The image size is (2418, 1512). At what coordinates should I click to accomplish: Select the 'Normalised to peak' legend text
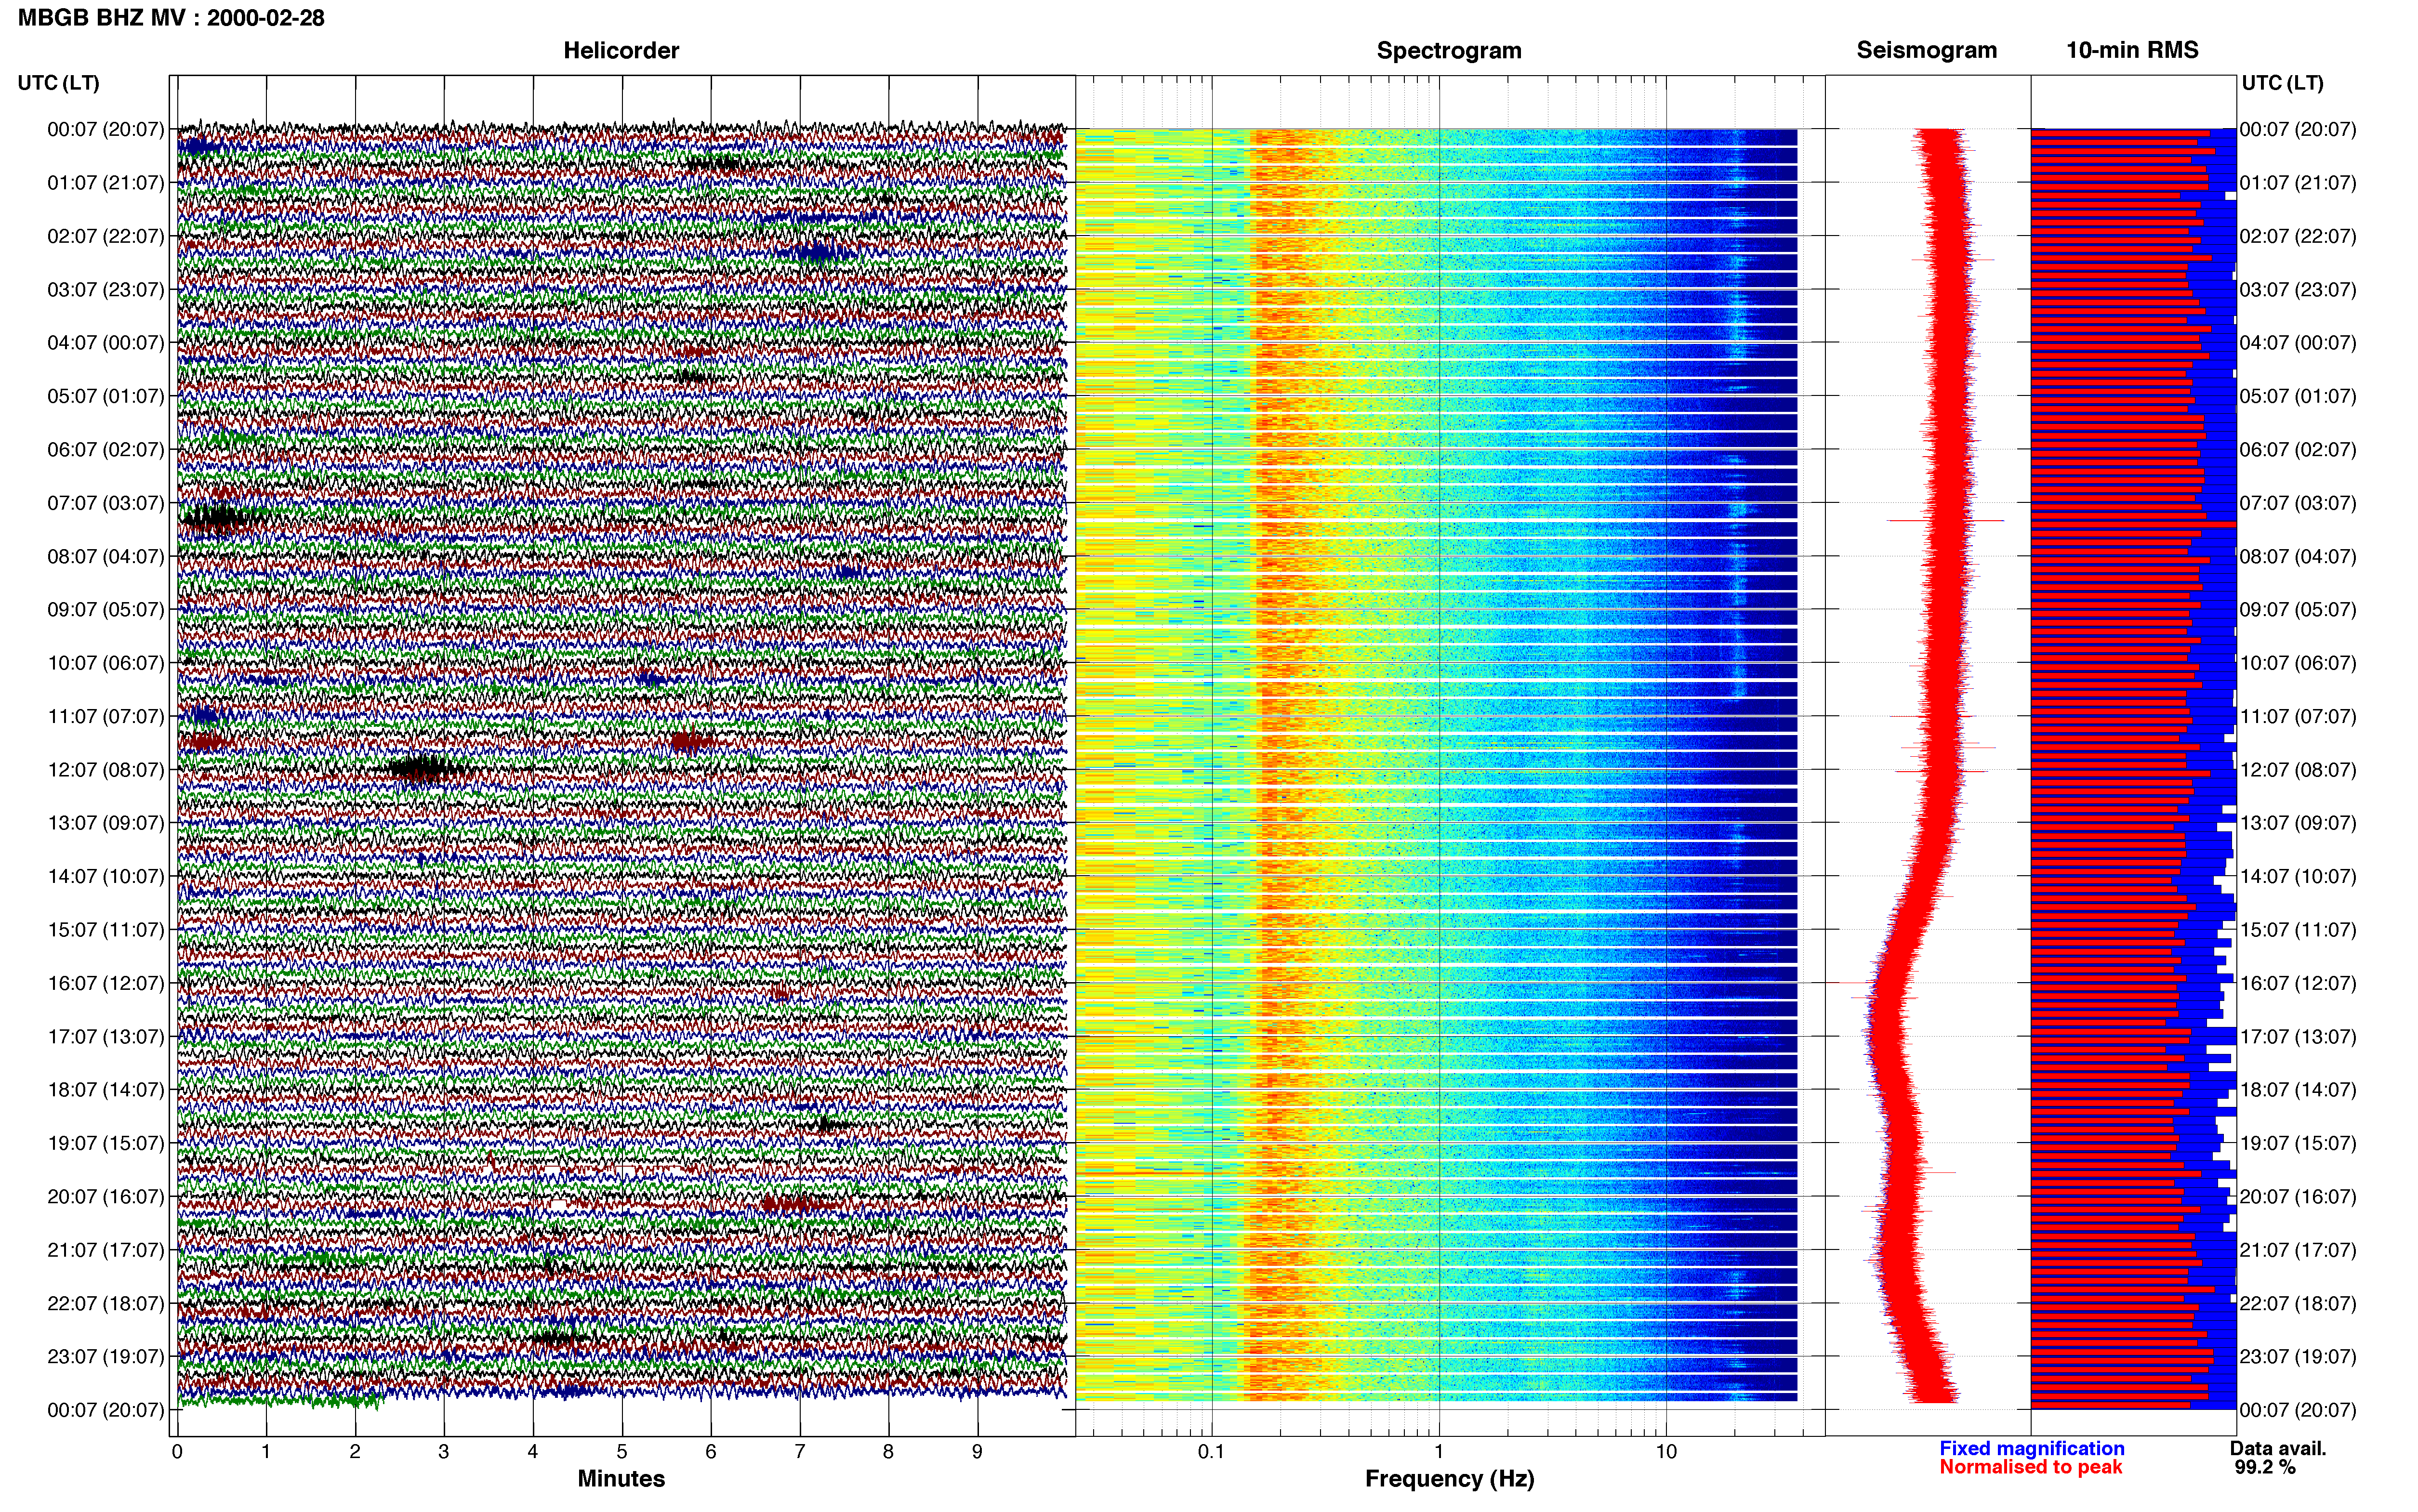[x=2030, y=1467]
